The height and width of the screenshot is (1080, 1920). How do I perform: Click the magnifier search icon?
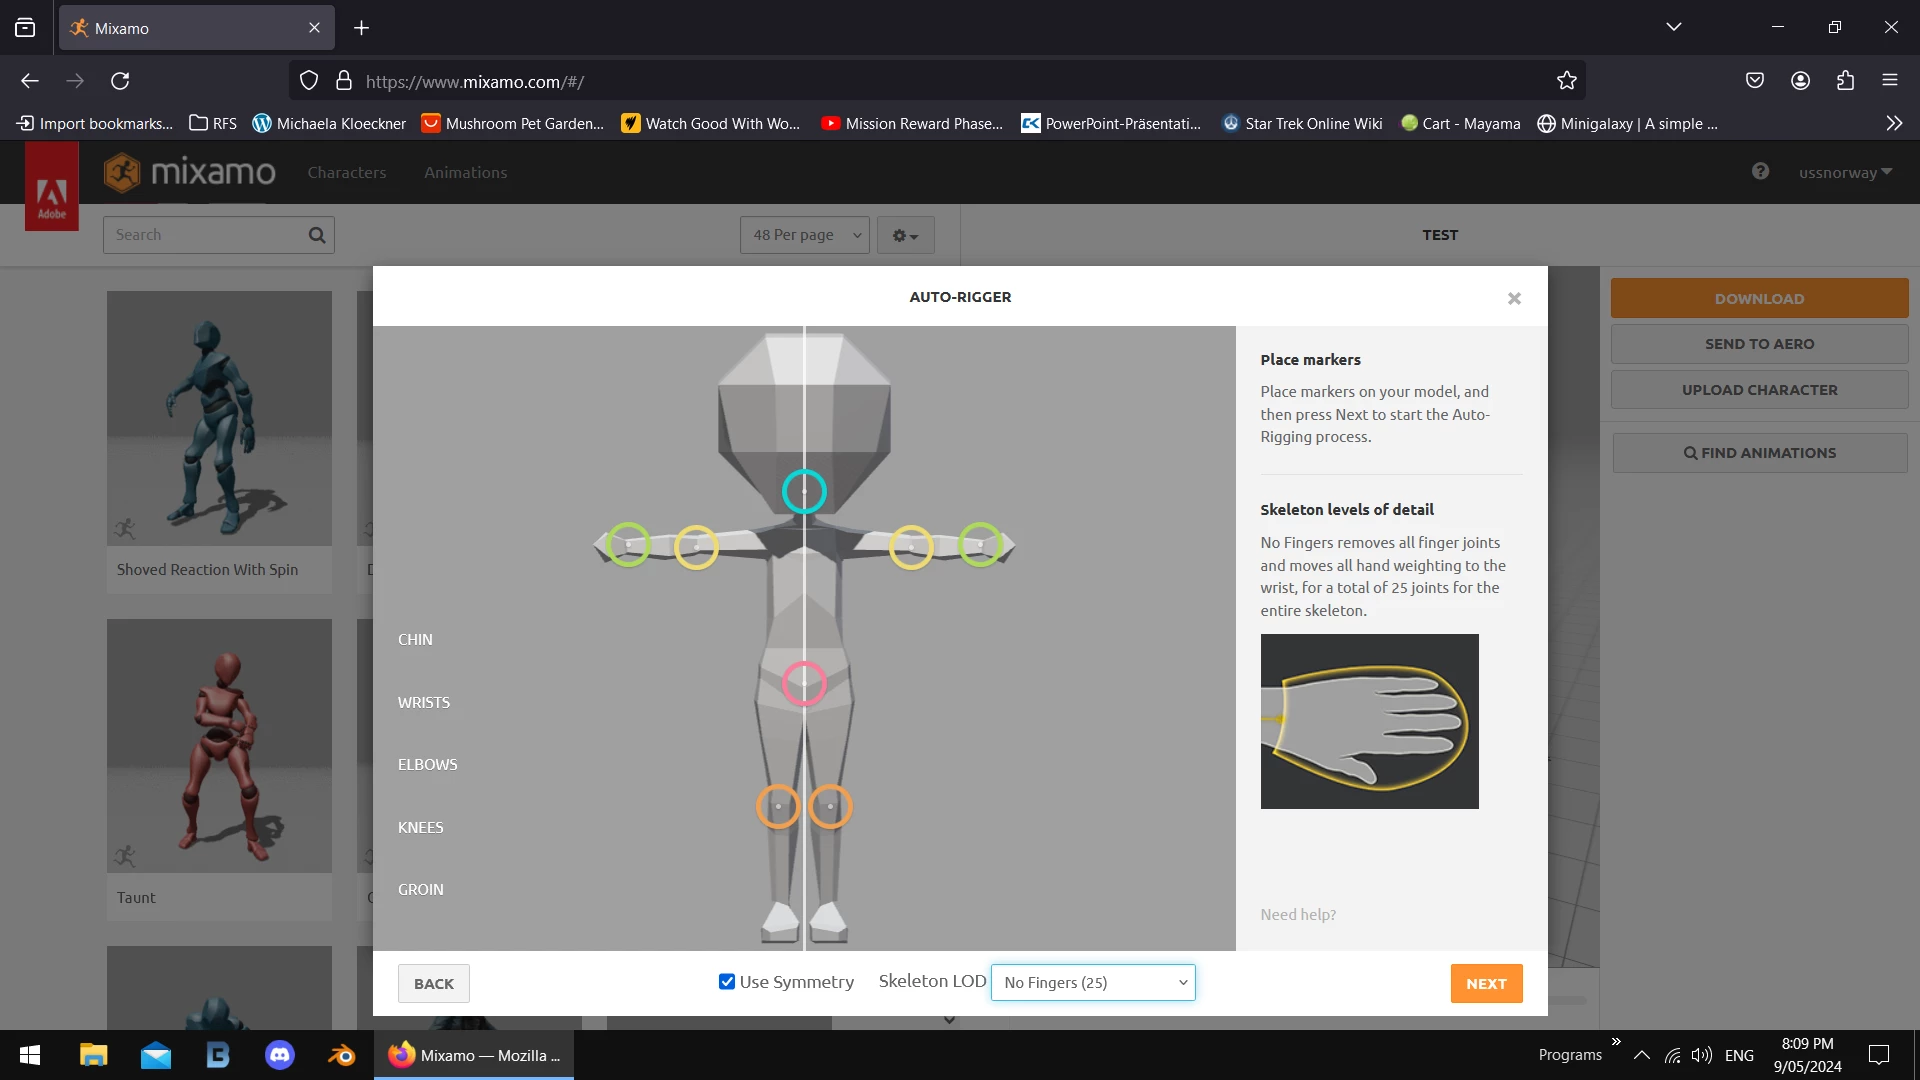[317, 235]
